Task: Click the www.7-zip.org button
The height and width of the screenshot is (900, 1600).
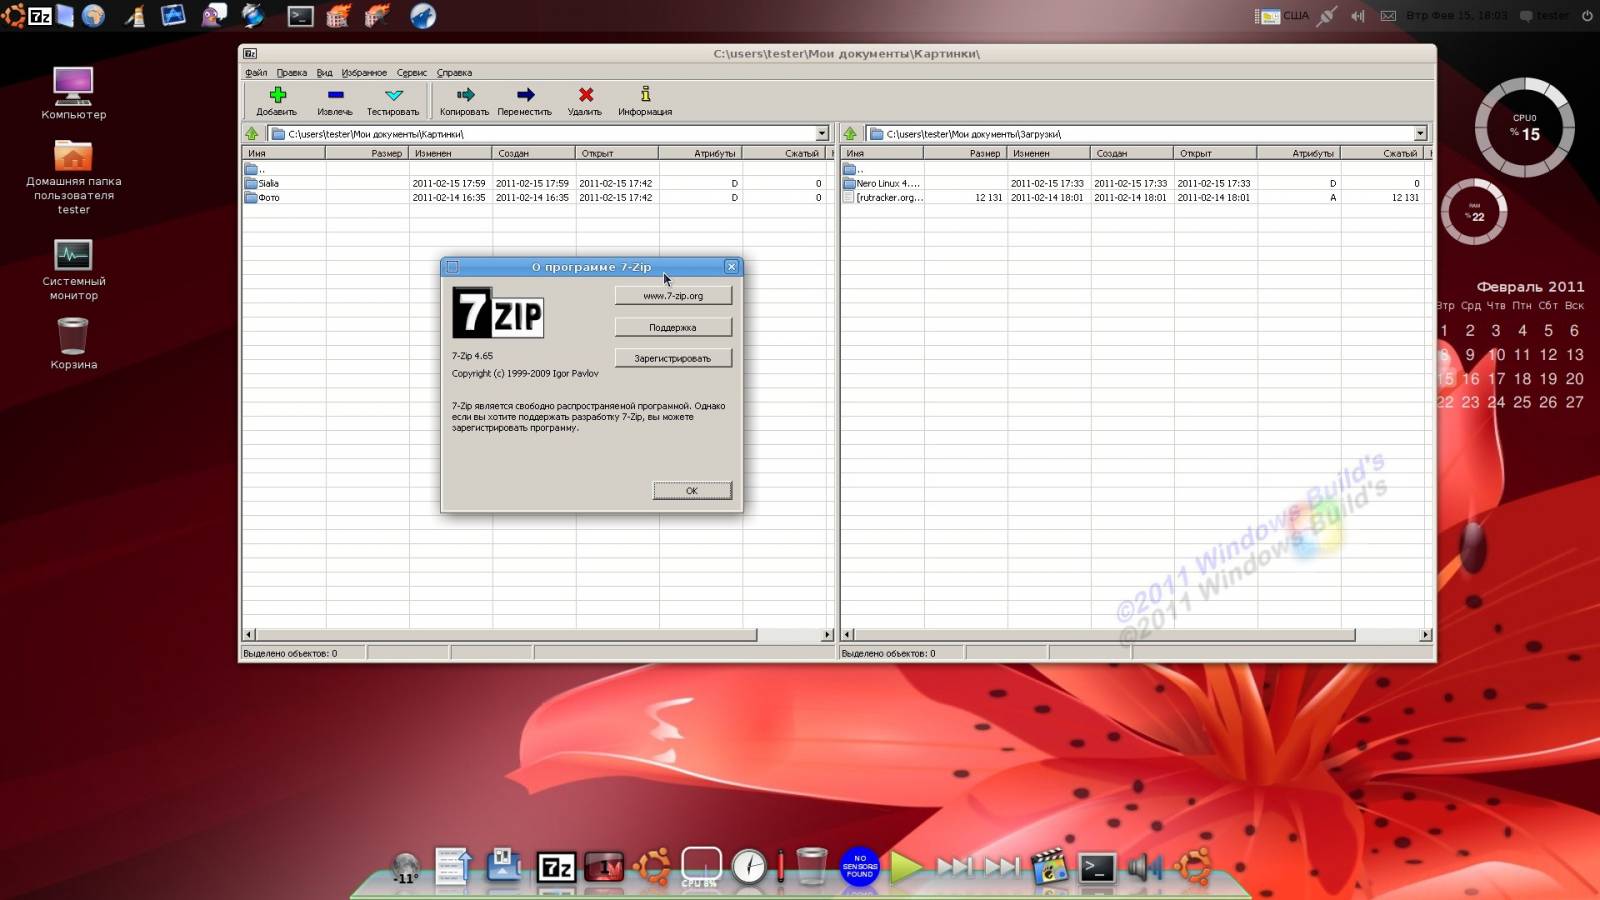Action: [x=673, y=296]
